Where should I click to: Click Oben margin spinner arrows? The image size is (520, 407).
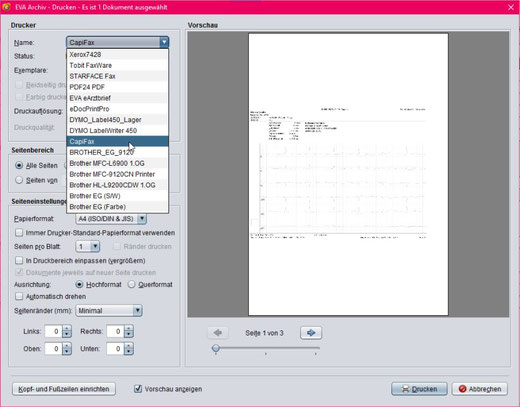click(x=67, y=349)
